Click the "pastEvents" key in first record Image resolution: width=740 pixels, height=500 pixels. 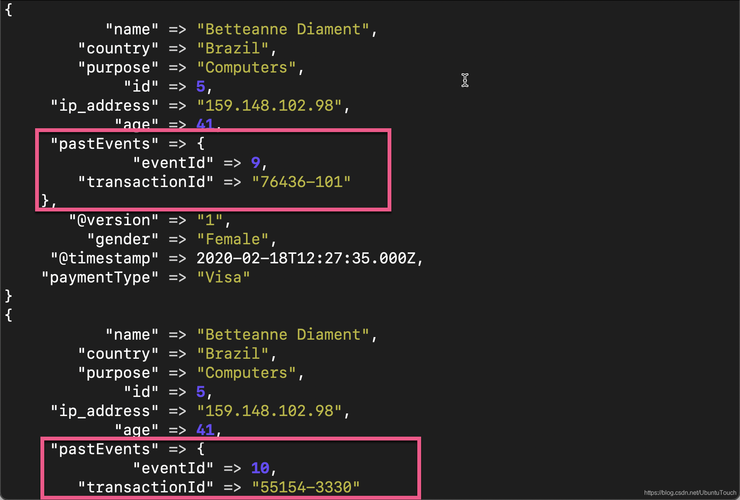point(101,144)
